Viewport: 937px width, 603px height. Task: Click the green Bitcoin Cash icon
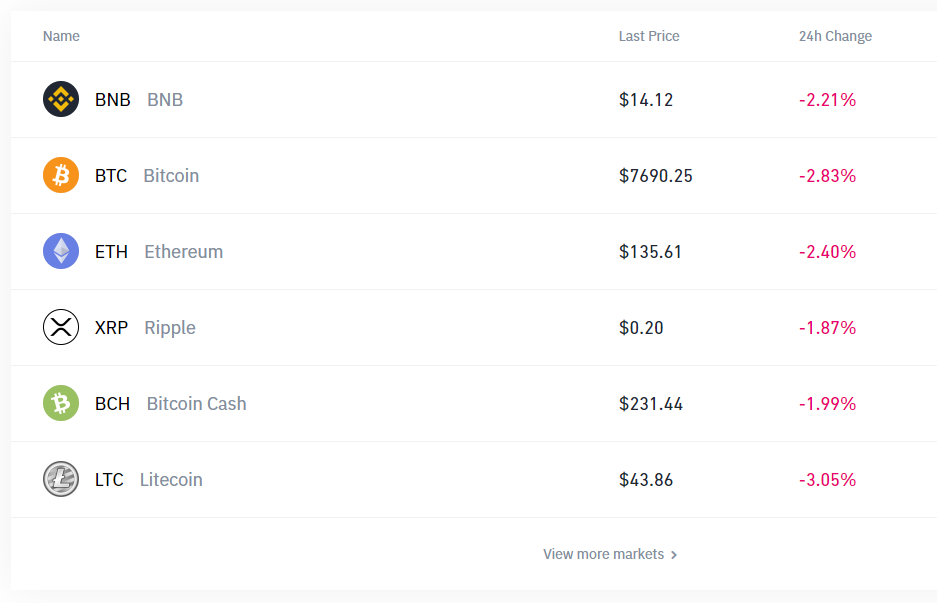61,403
